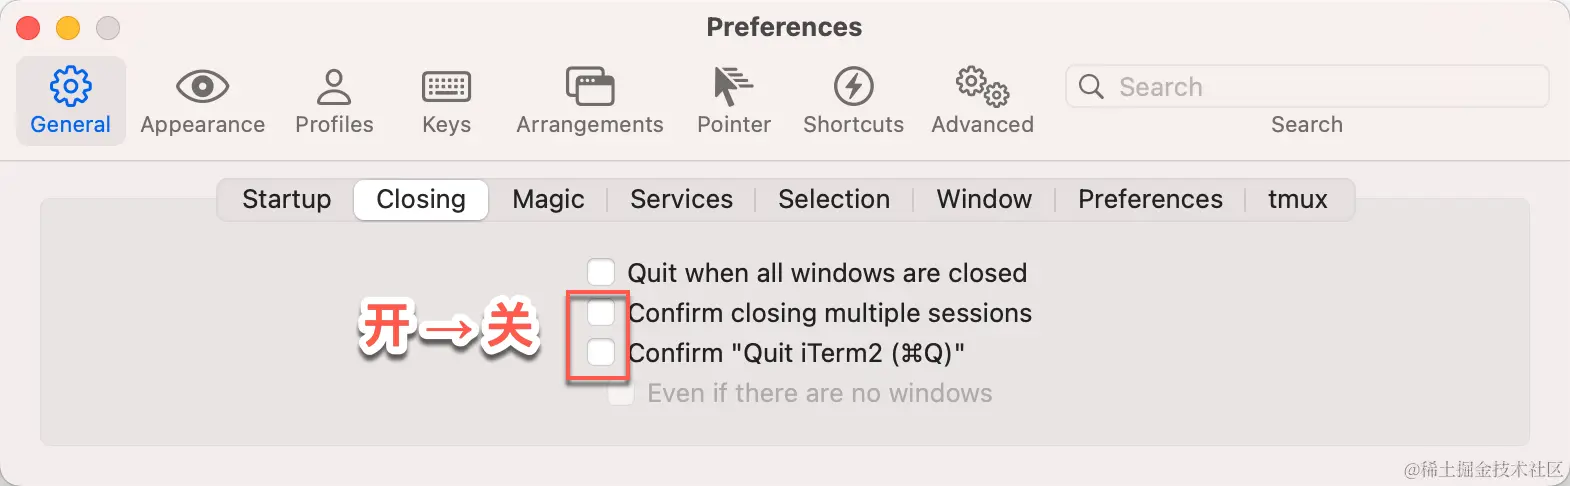Switch to the Profiles person icon

[x=334, y=87]
